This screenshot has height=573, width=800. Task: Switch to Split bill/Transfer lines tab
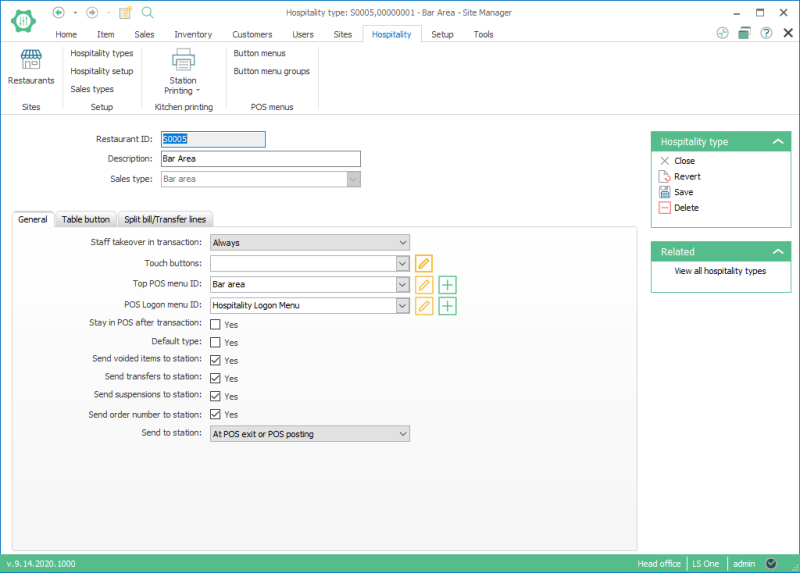[x=165, y=219]
